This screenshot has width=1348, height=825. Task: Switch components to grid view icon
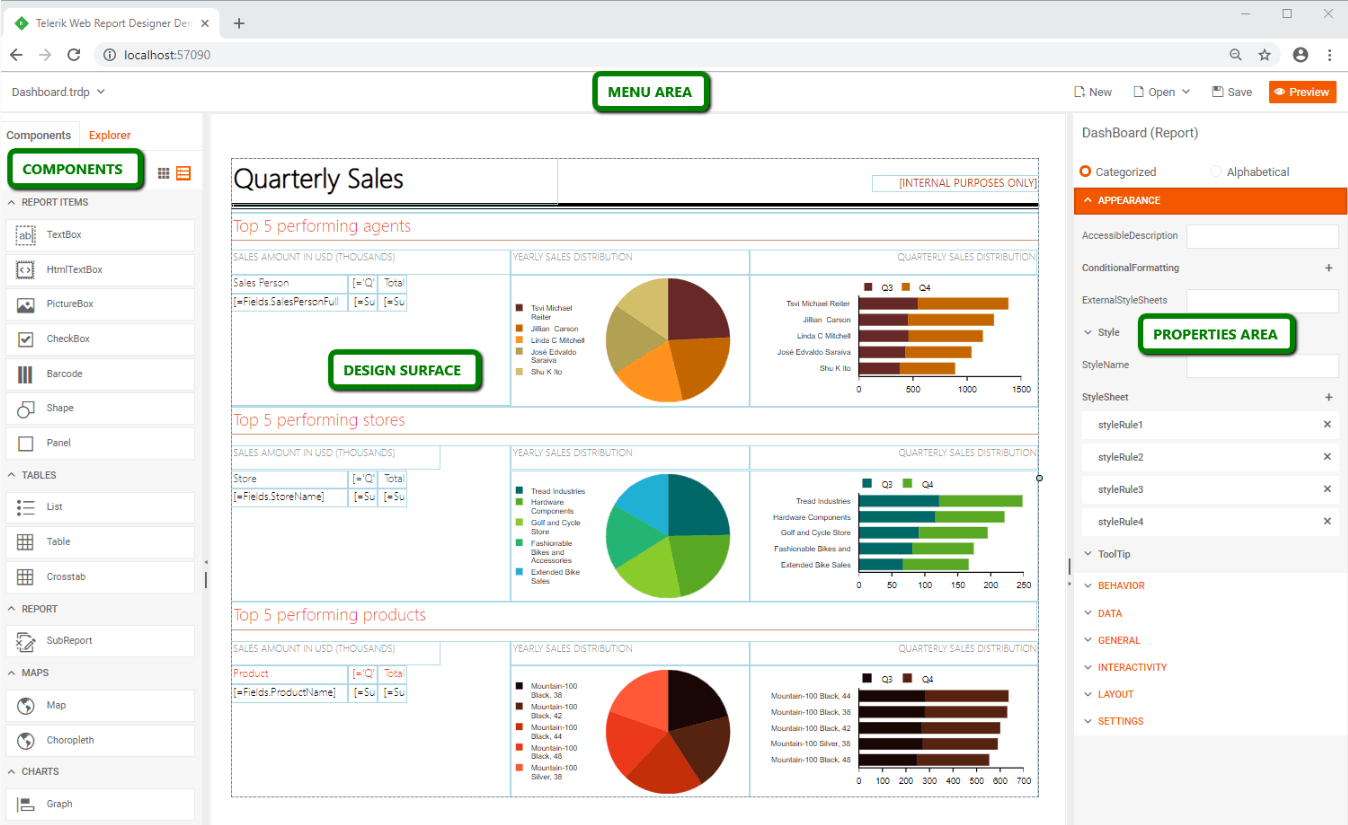(x=164, y=173)
